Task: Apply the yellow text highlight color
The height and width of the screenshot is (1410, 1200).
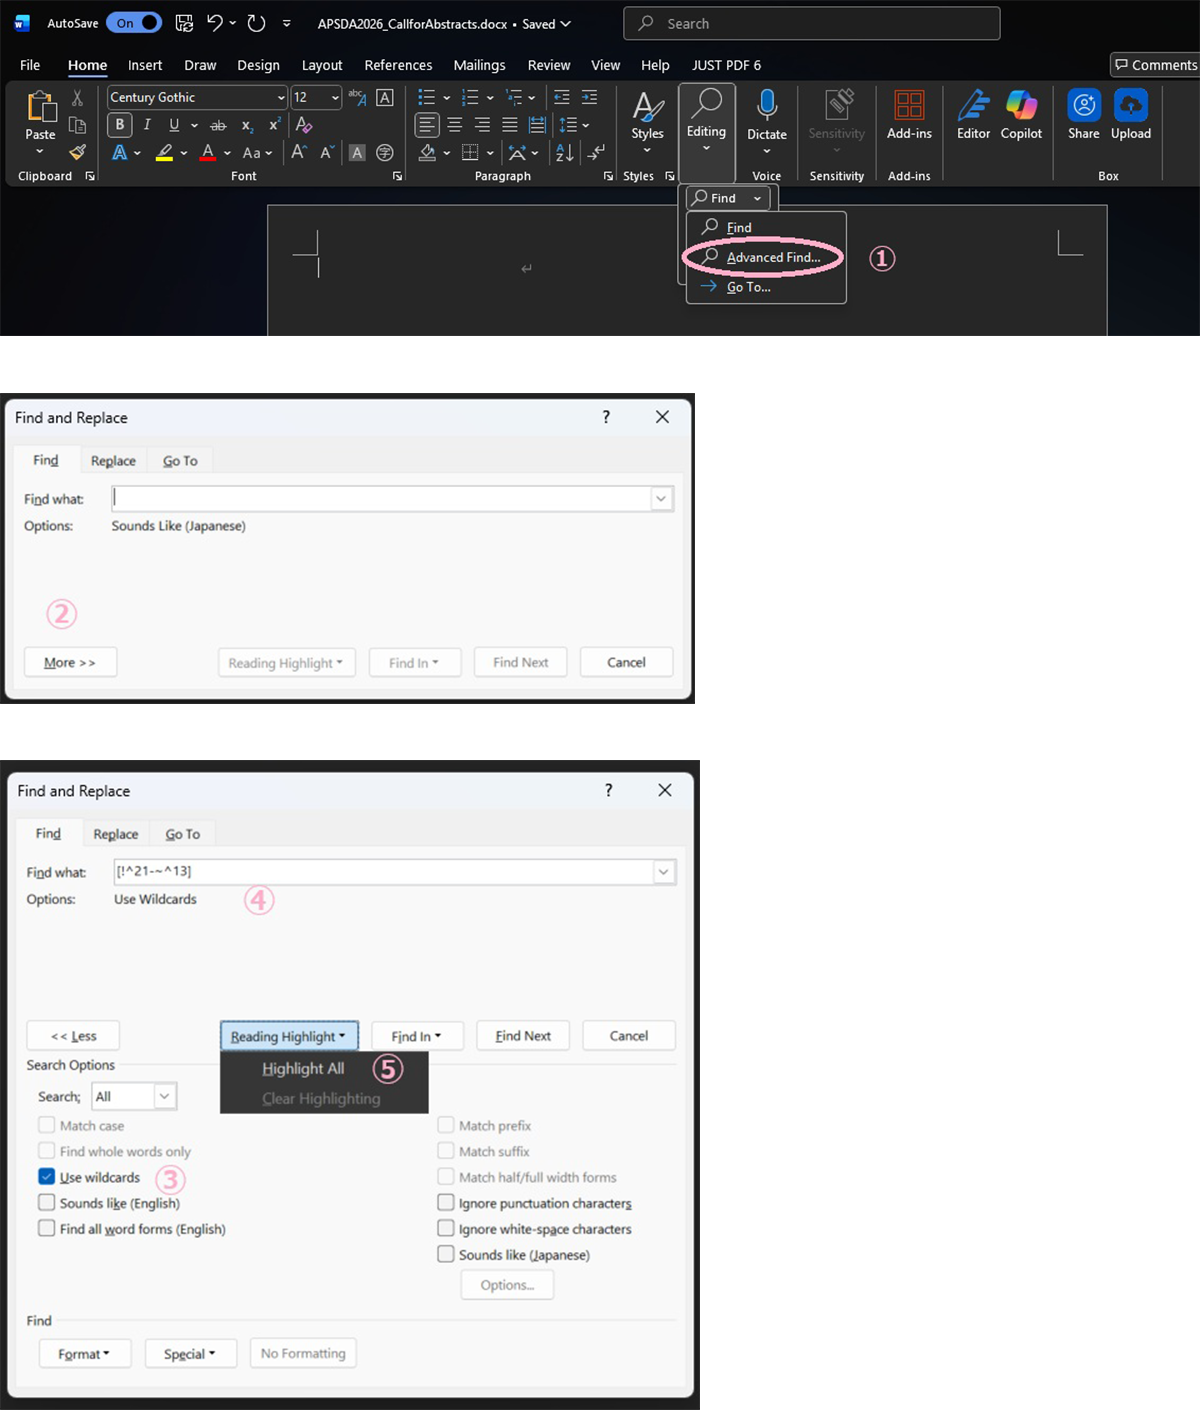Action: point(165,153)
